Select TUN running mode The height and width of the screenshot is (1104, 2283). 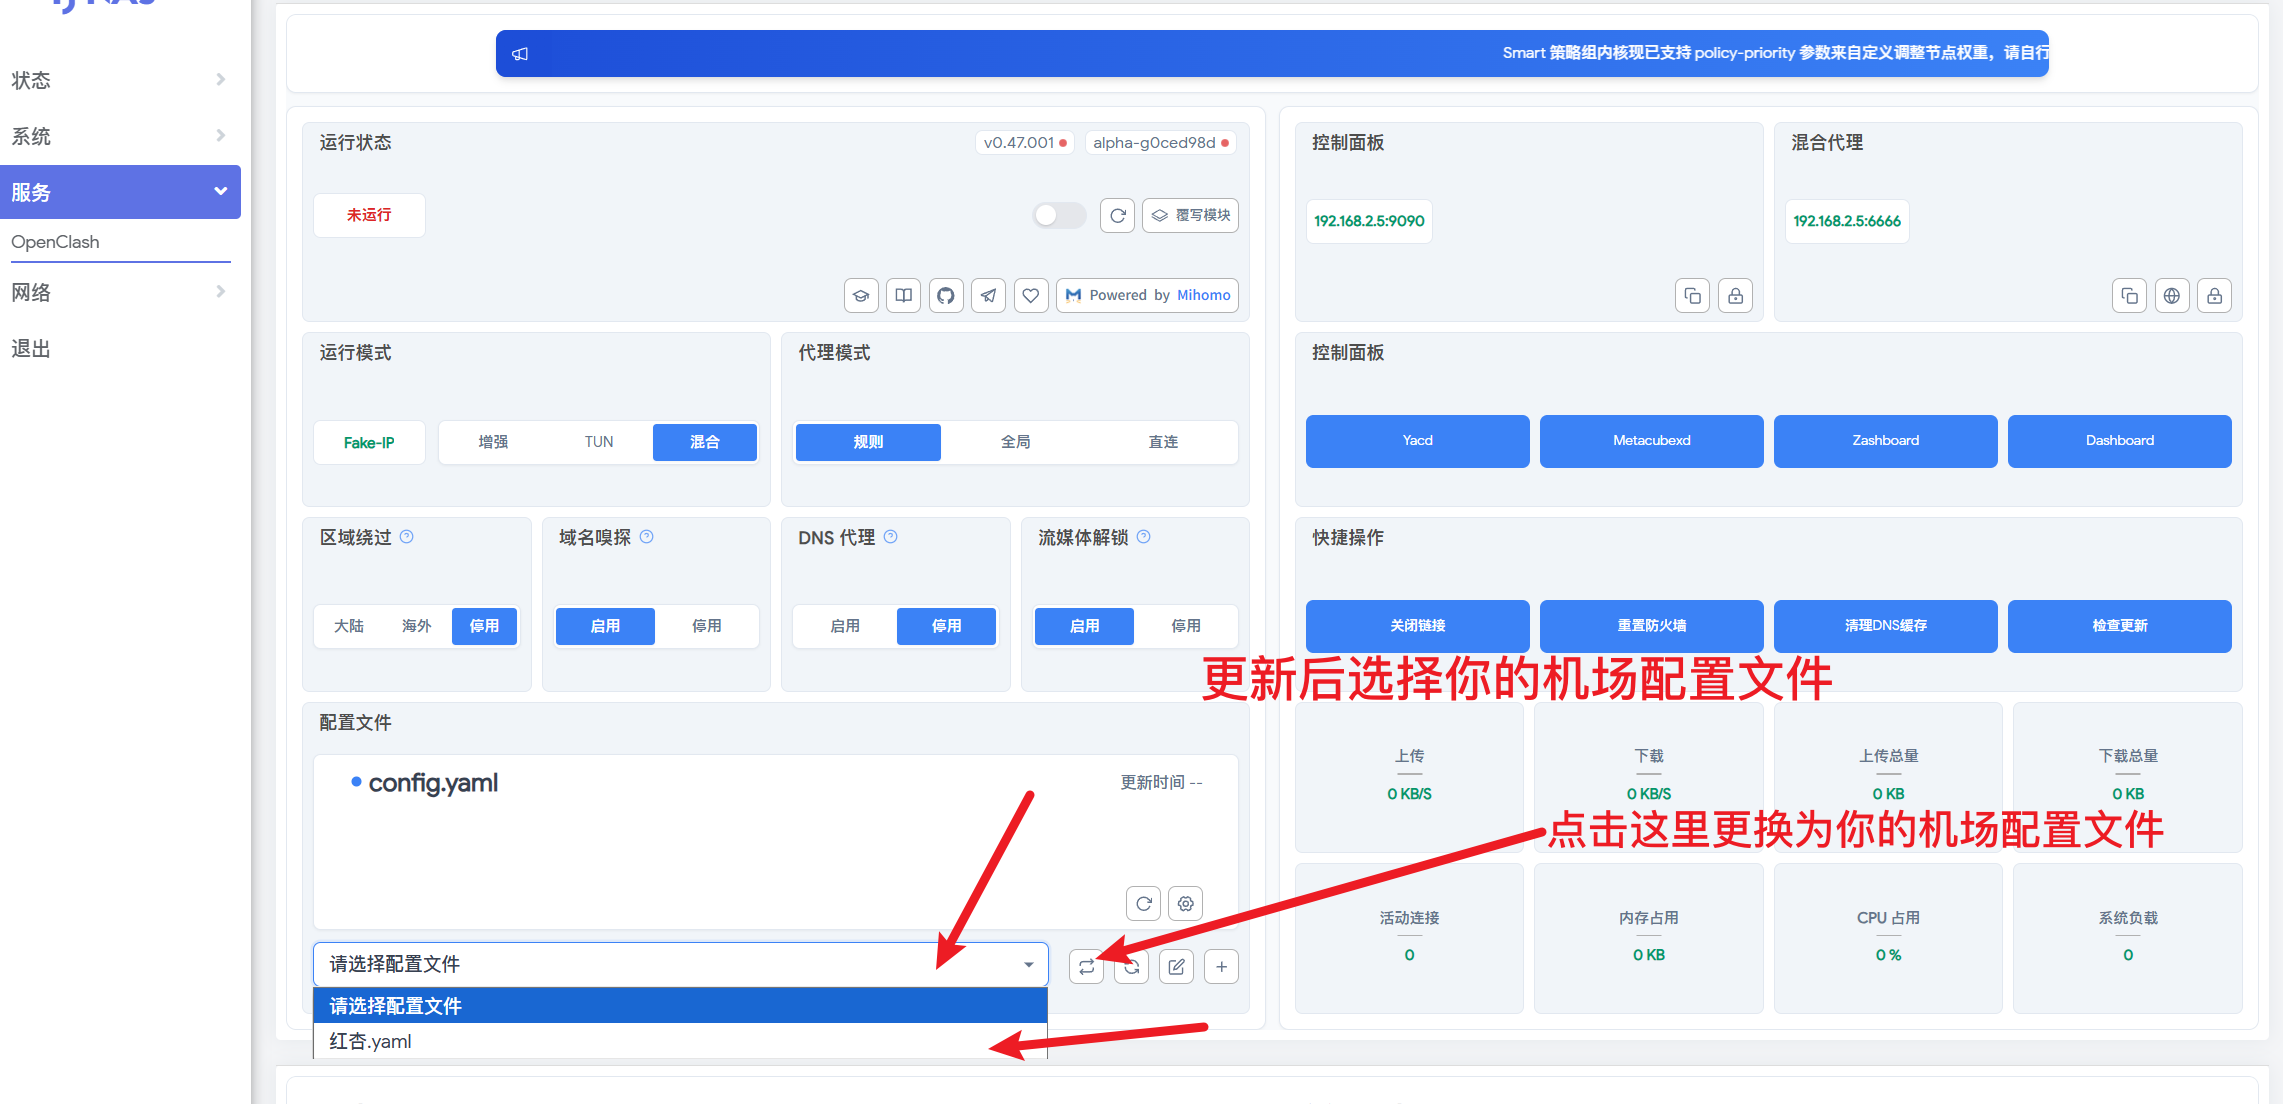[599, 442]
